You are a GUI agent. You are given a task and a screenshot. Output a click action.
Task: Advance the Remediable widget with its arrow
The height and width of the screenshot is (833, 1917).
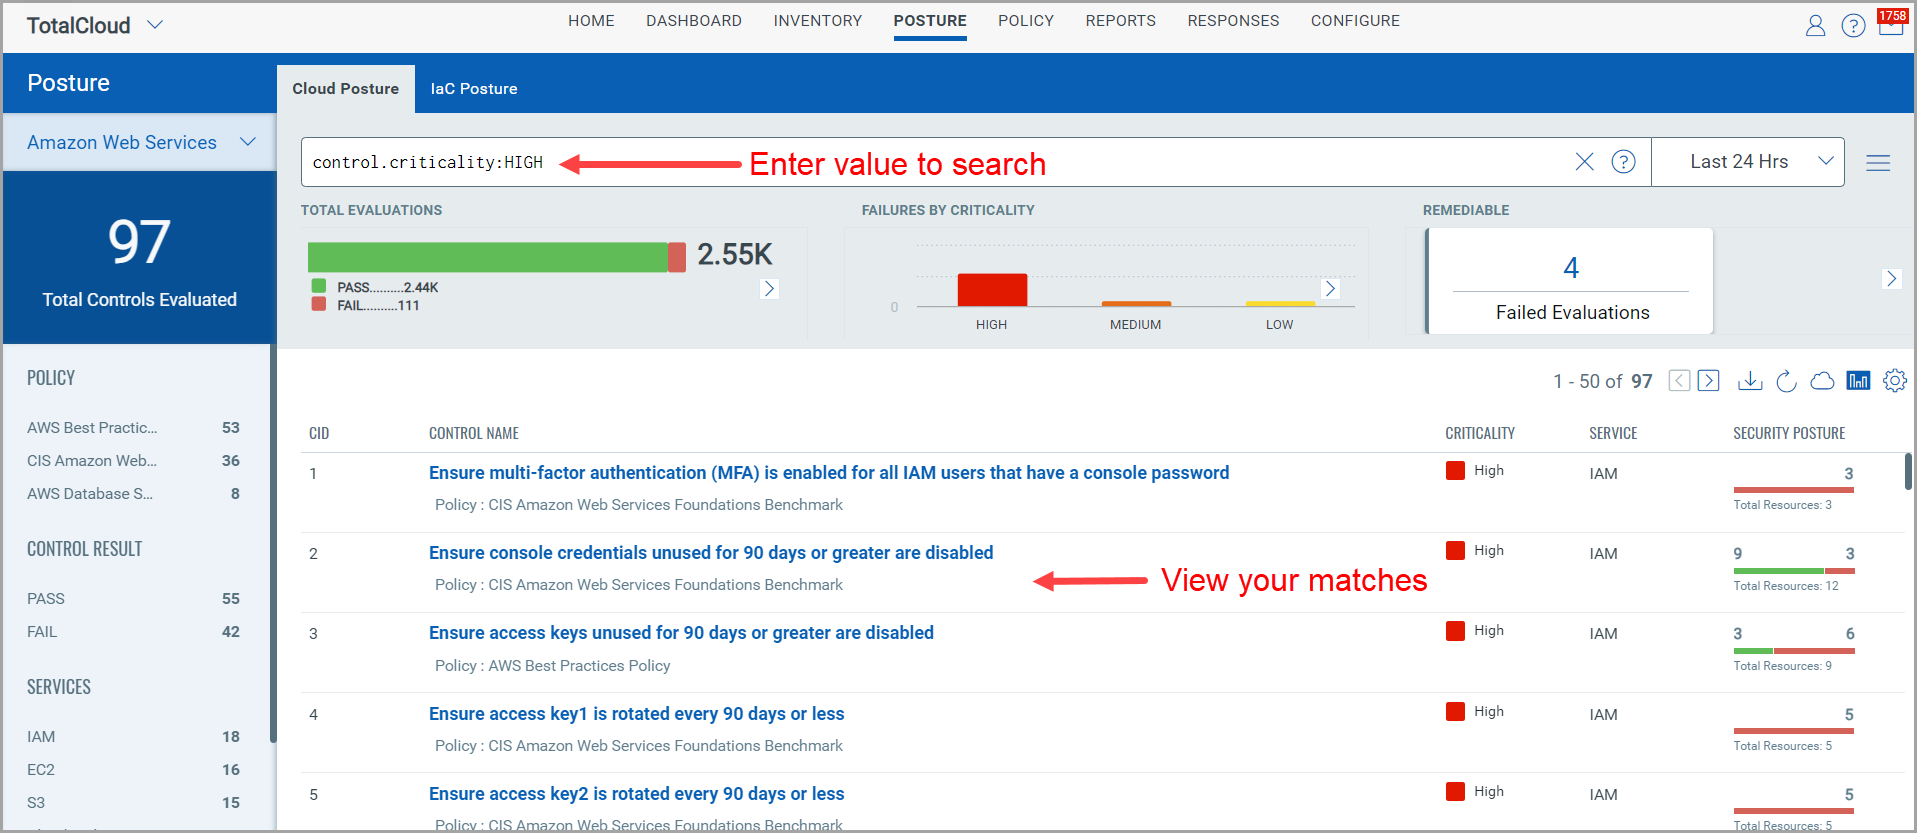click(1891, 279)
